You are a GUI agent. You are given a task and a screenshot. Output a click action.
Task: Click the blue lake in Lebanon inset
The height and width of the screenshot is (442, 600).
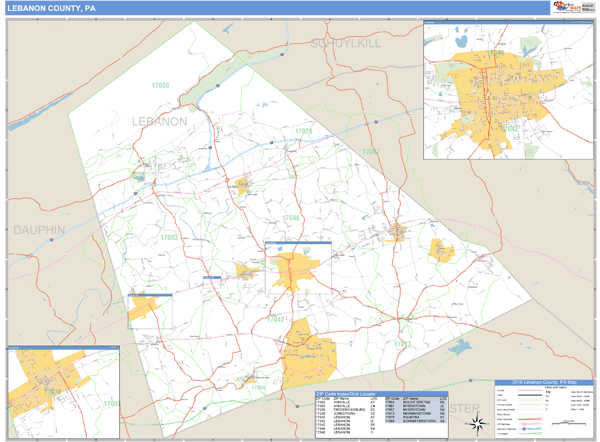[461, 40]
